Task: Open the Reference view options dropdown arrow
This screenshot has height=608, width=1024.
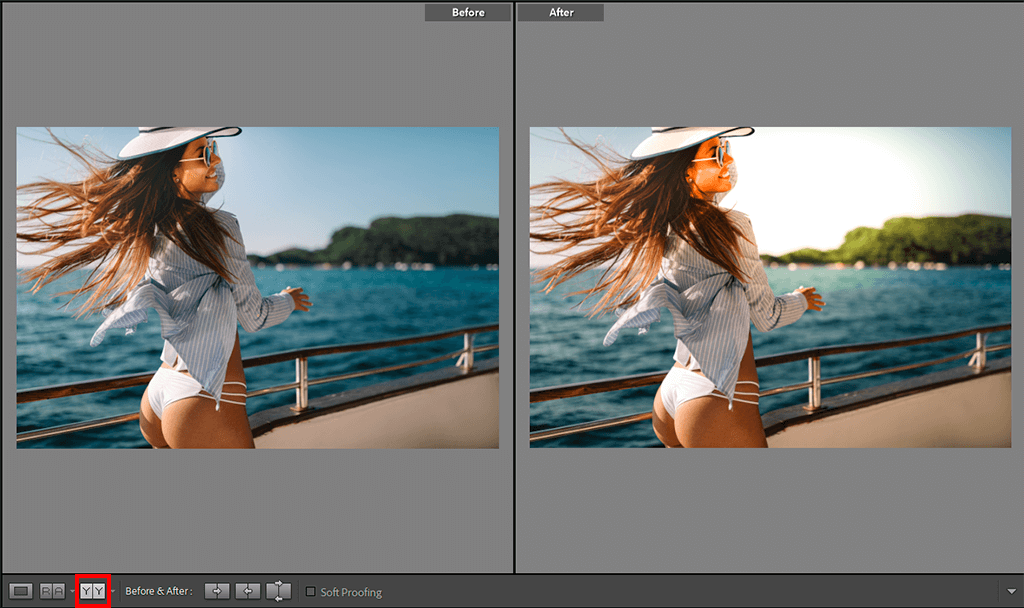Action: coord(72,592)
